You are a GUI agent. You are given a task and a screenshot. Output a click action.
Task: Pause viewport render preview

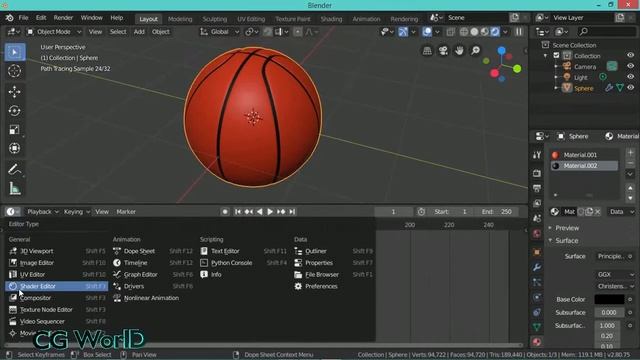tap(519, 32)
